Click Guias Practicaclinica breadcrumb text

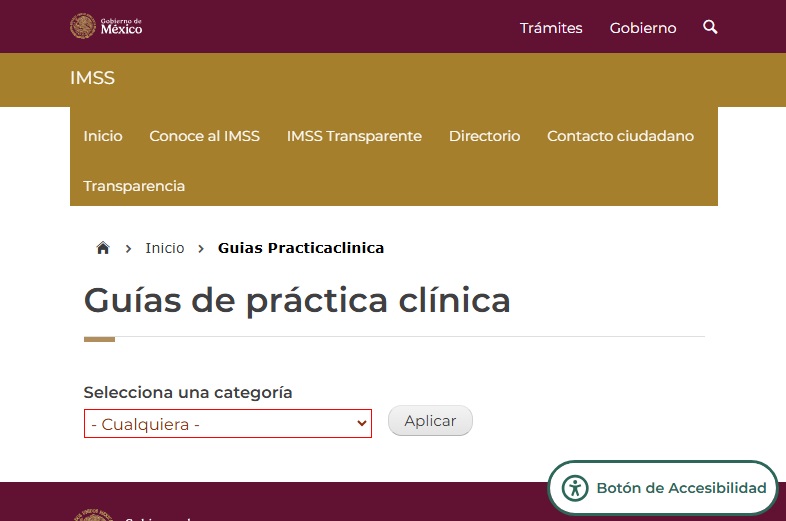(301, 248)
